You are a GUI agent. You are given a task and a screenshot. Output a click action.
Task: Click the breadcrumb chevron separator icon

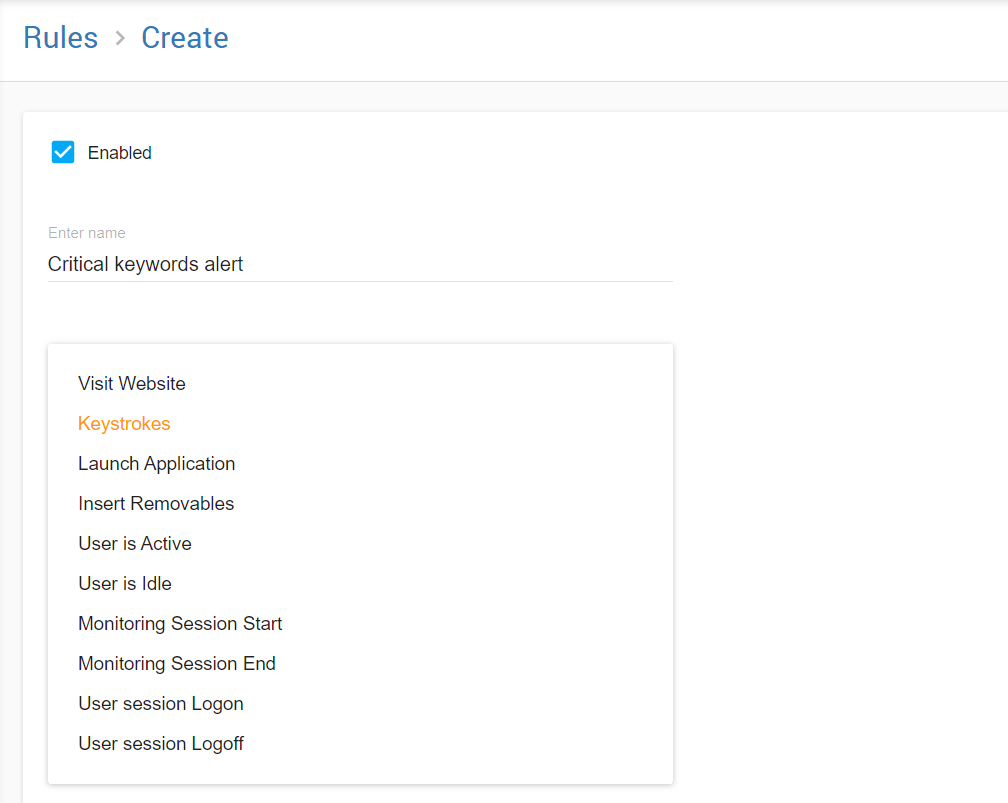[120, 38]
